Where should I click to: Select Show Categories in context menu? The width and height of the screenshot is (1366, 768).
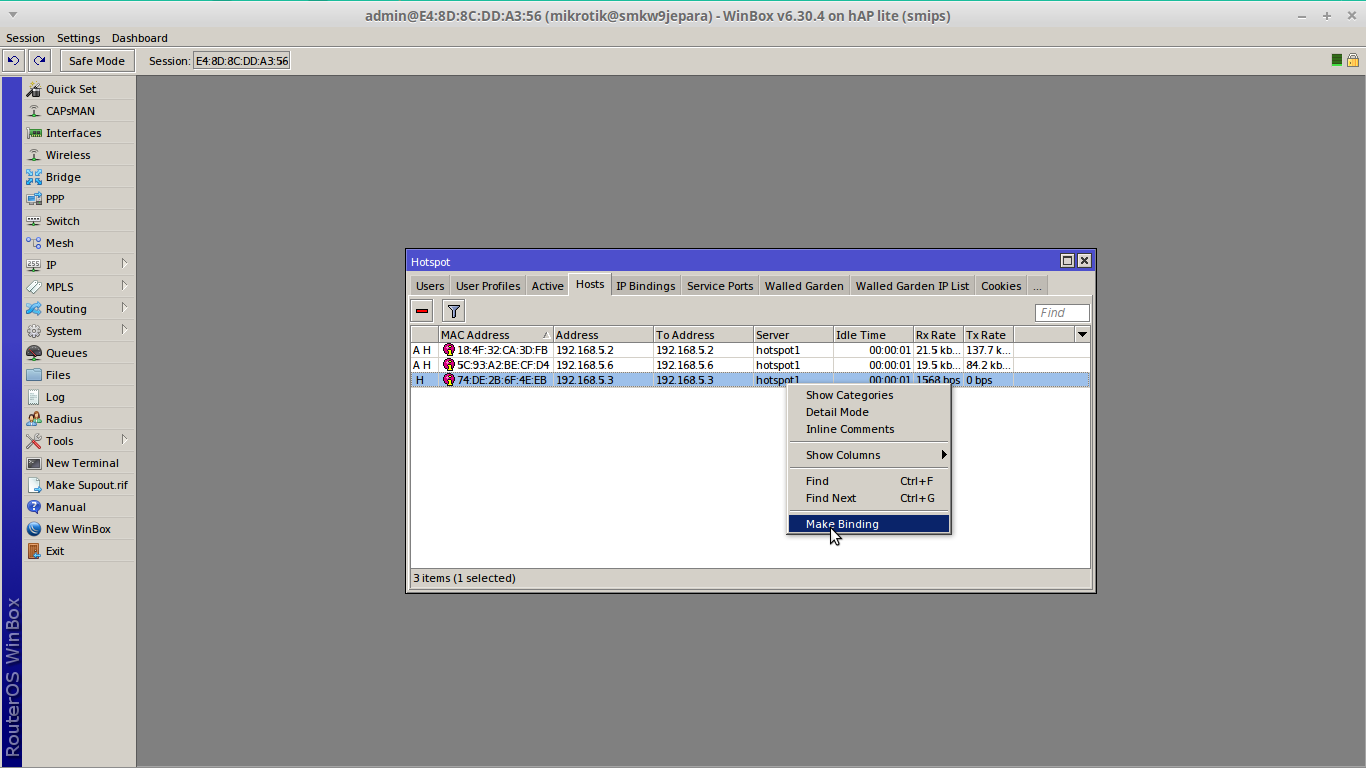(x=868, y=395)
